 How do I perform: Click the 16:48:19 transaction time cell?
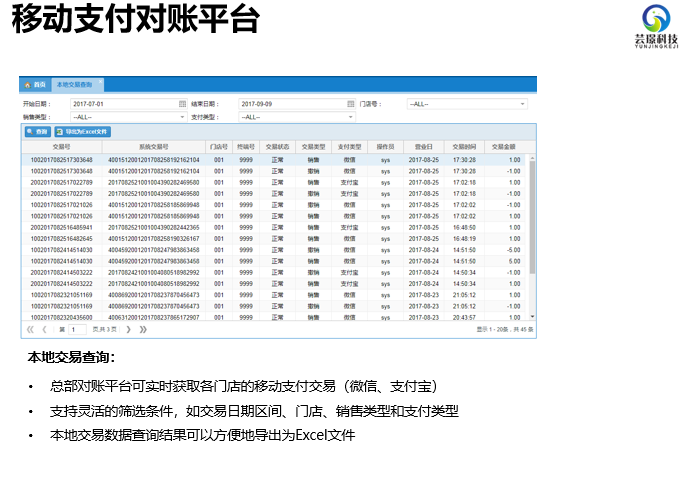pos(464,239)
